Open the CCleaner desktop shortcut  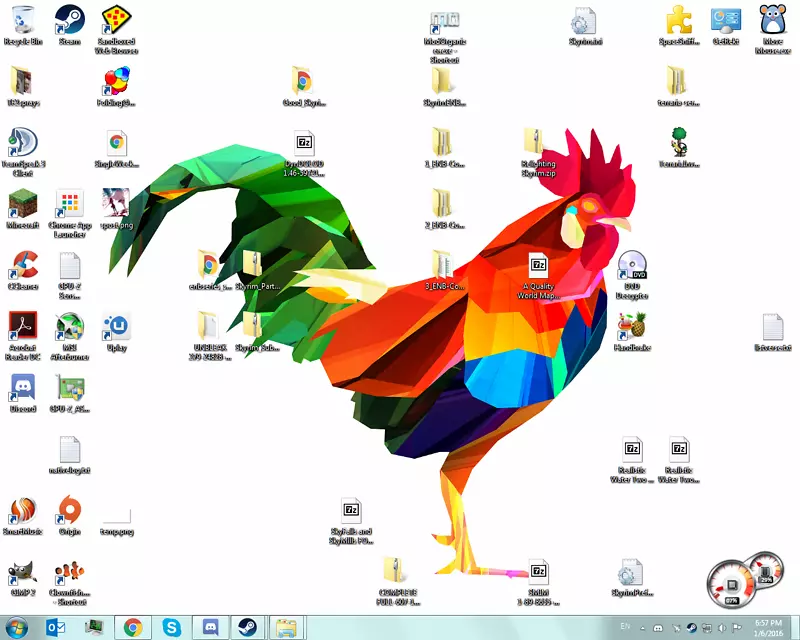click(x=22, y=266)
